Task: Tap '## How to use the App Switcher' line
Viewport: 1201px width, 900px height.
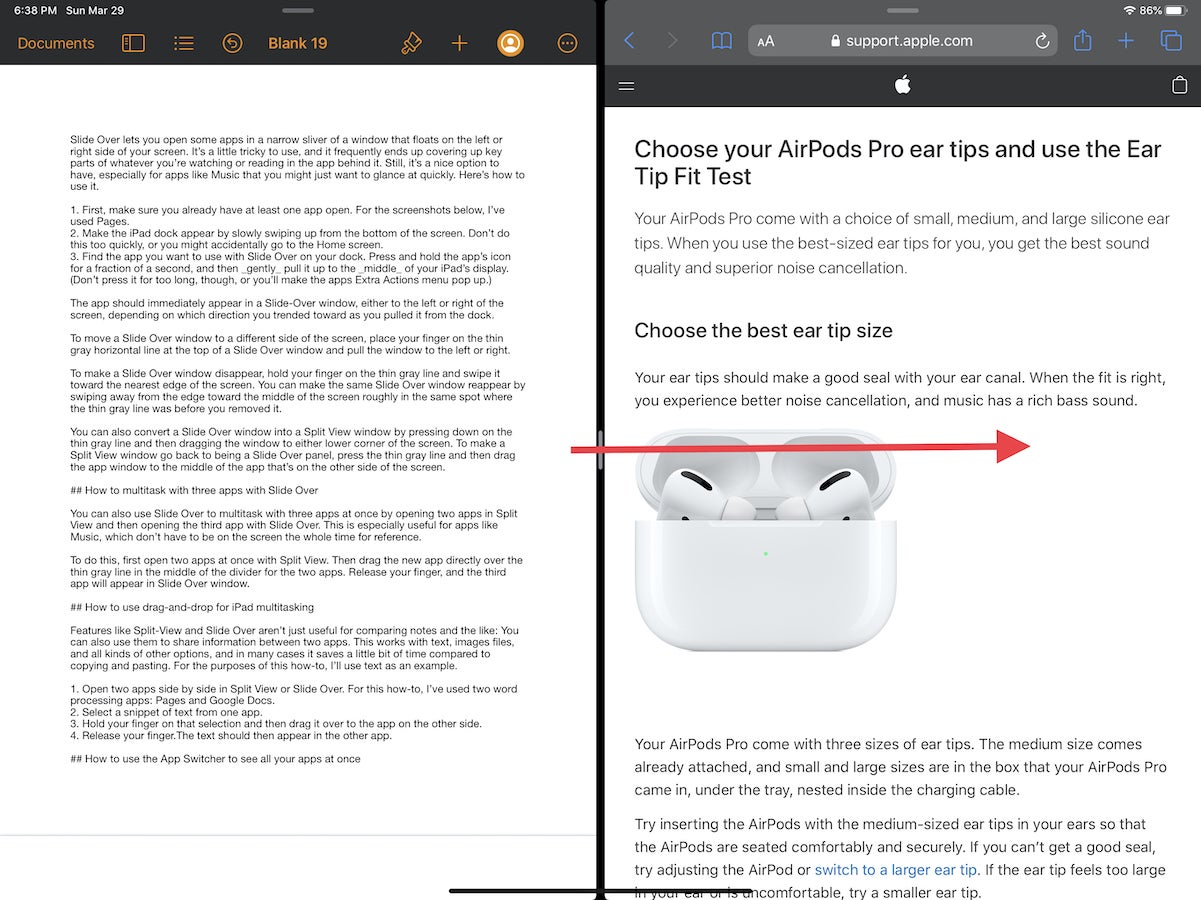Action: [x=215, y=759]
